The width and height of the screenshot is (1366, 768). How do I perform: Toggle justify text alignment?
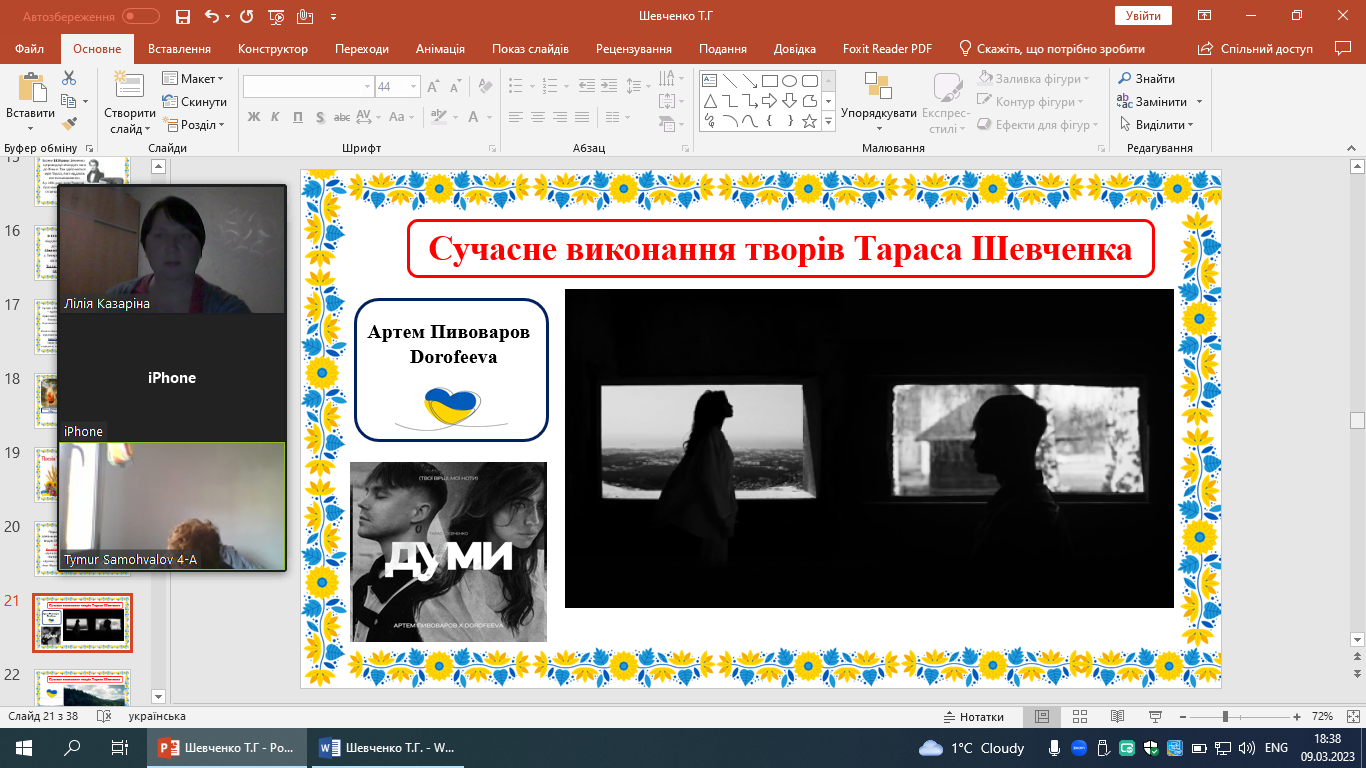point(584,117)
